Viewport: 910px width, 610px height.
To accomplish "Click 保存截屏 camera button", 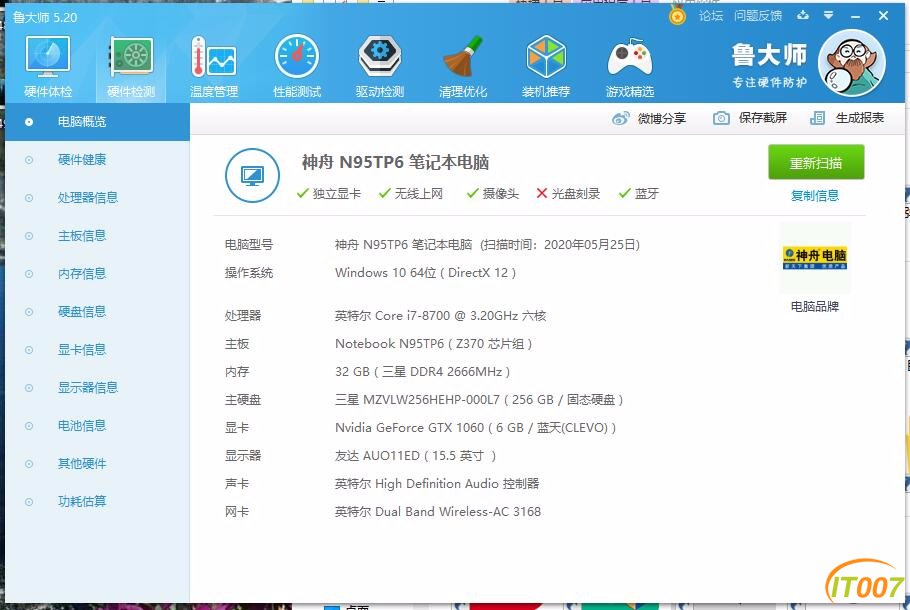I will pyautogui.click(x=750, y=118).
